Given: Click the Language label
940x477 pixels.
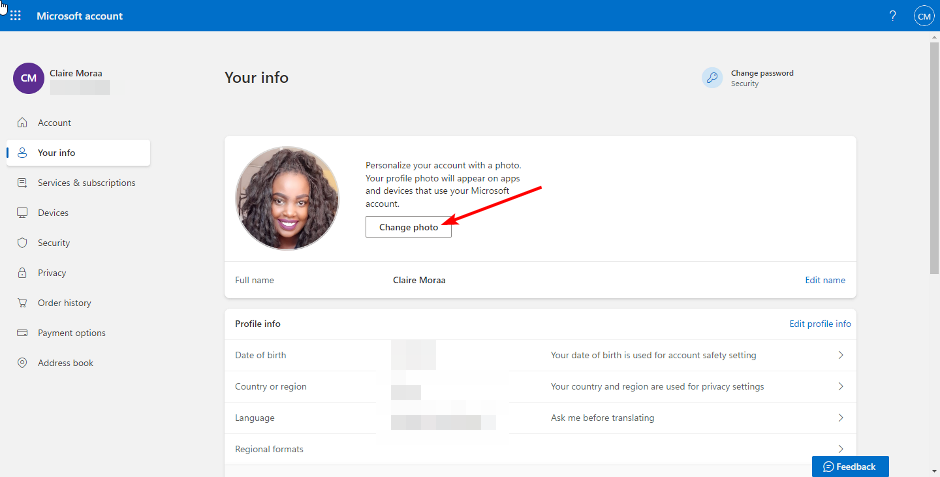Looking at the screenshot, I should pyautogui.click(x=254, y=418).
